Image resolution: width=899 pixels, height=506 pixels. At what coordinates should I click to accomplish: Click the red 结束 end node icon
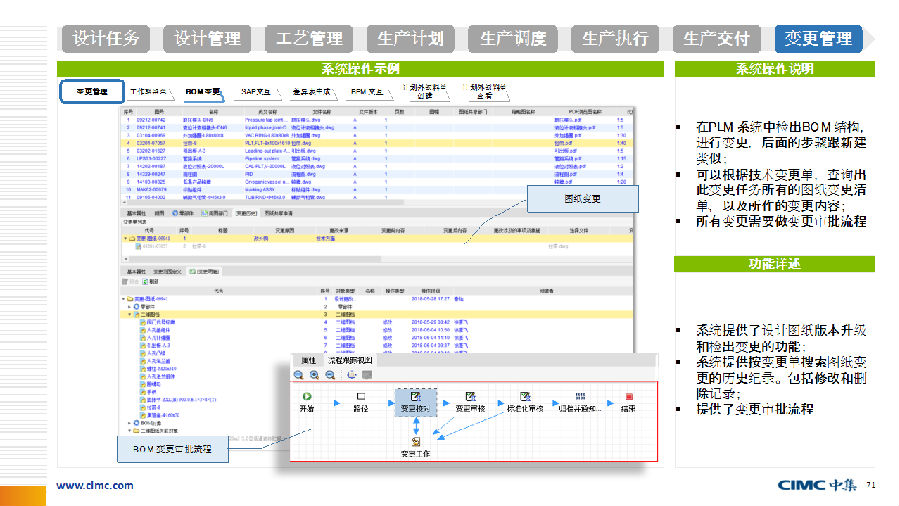pos(629,396)
